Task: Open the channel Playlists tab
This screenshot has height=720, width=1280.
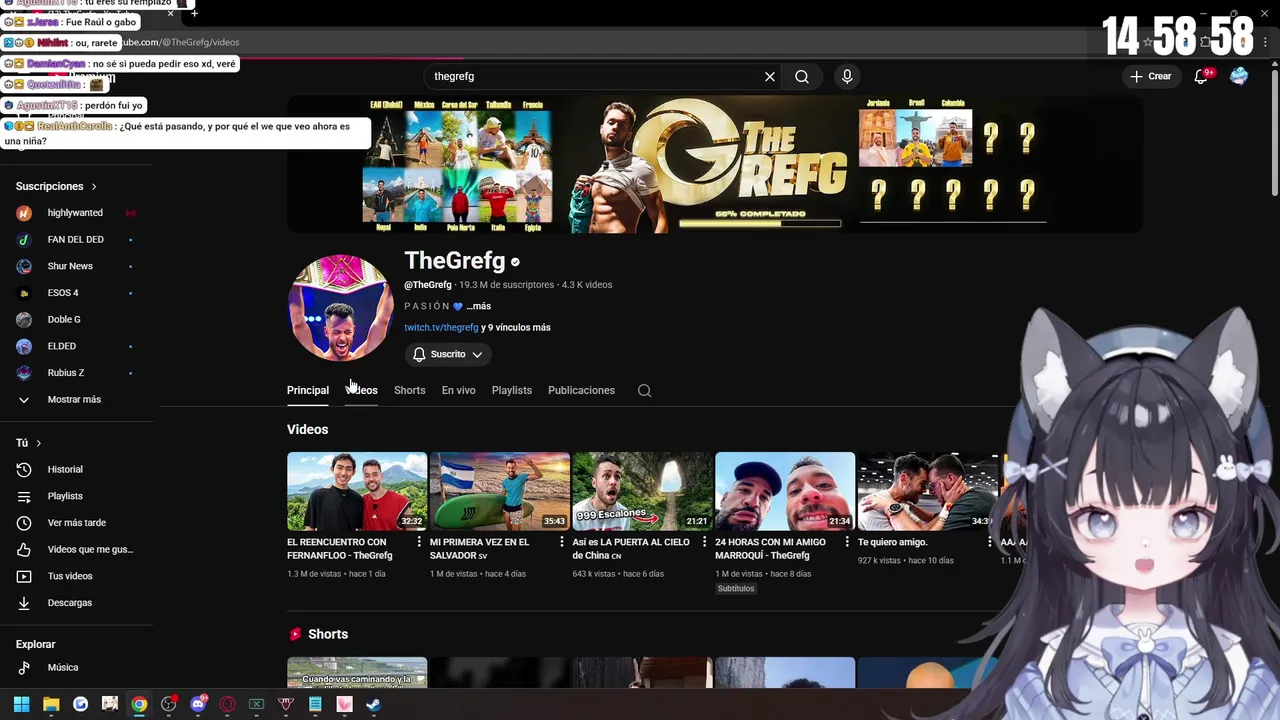Action: coord(512,390)
